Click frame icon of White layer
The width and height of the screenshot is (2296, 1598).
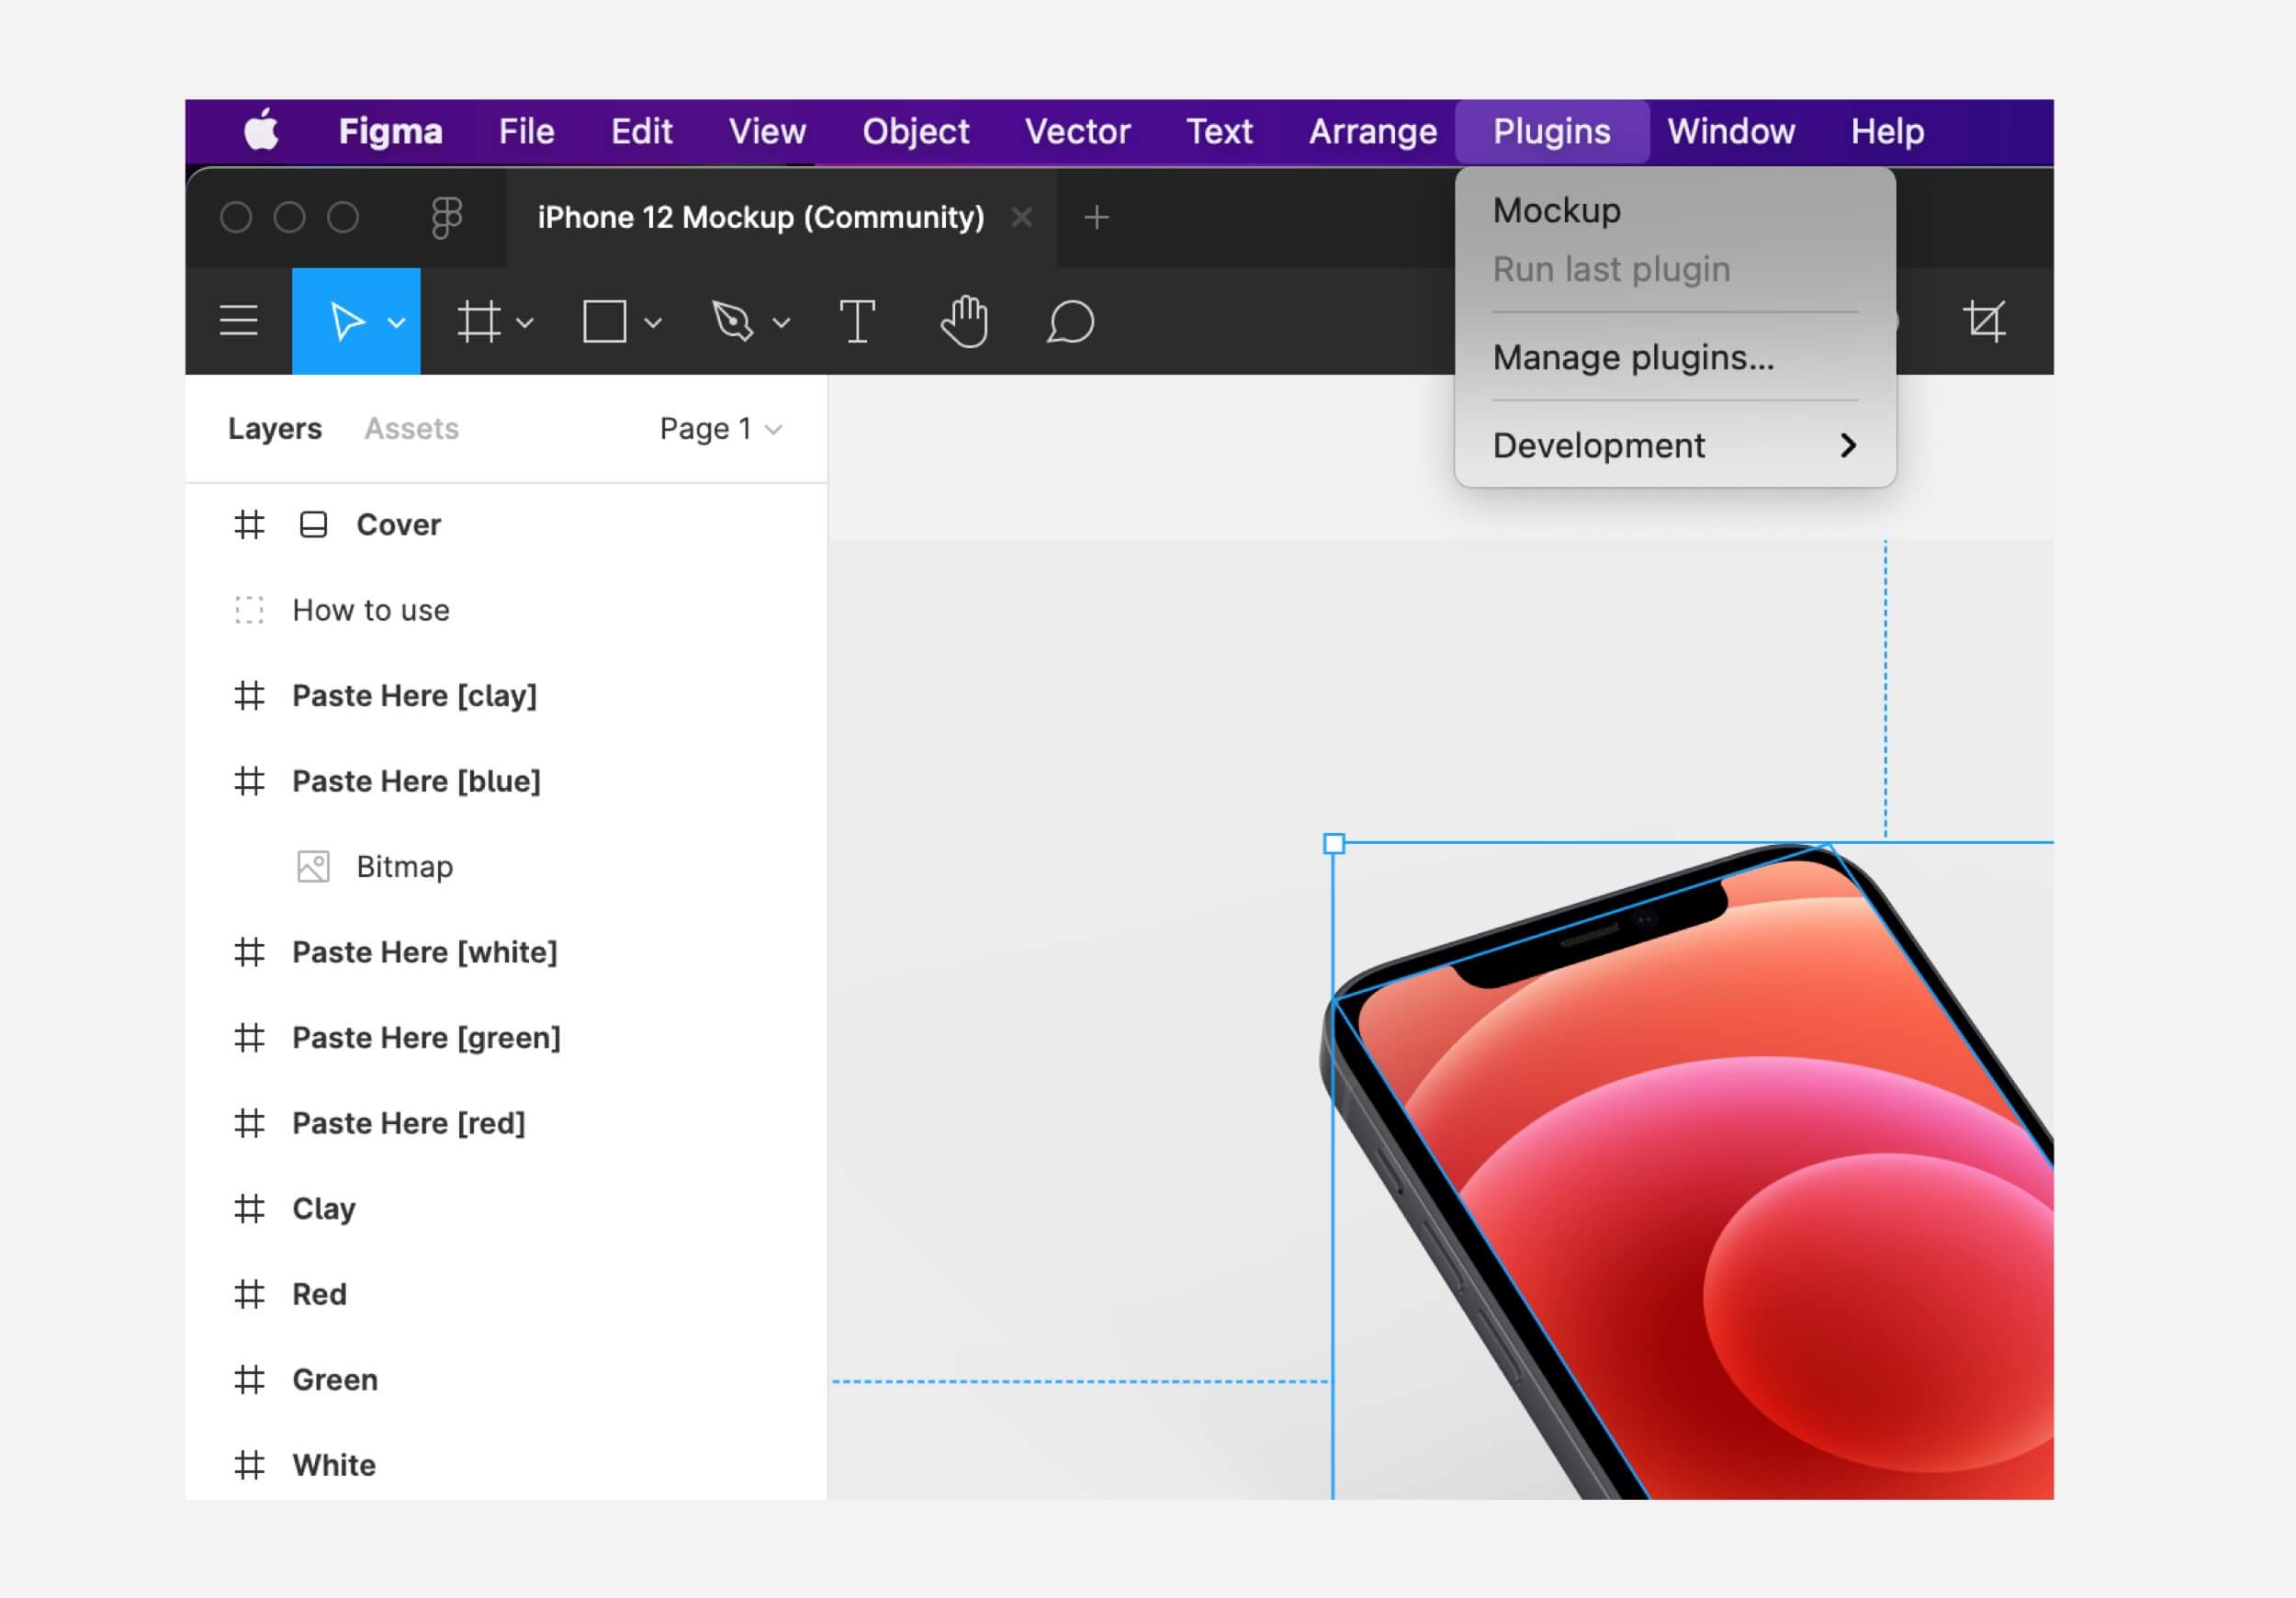[x=249, y=1465]
